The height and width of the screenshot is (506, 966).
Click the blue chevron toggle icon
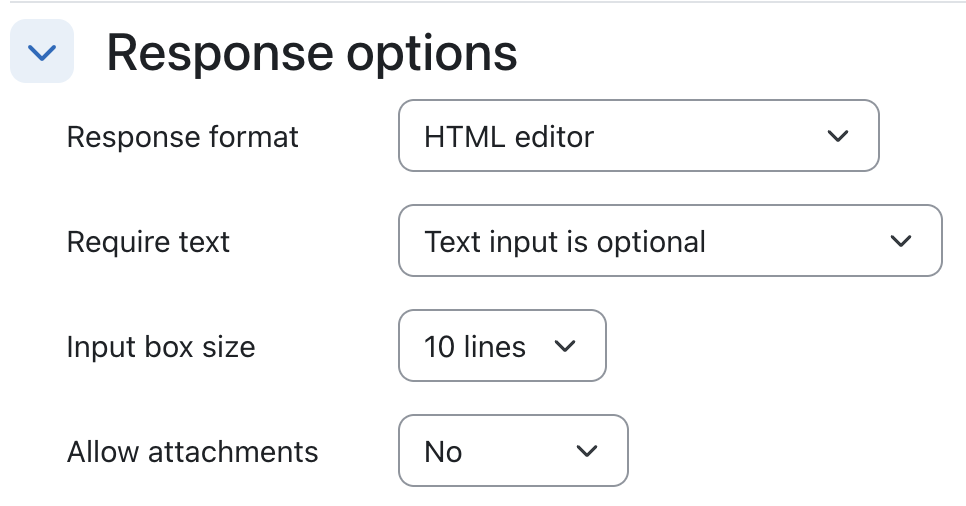click(x=42, y=52)
